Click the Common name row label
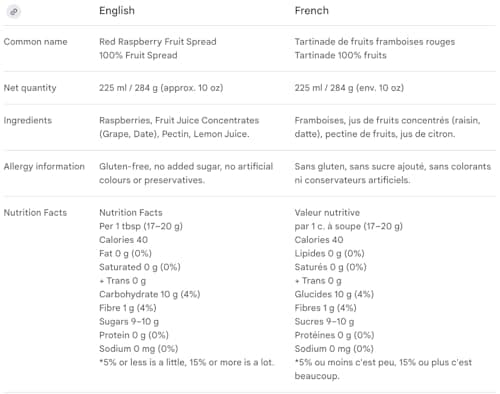 35,42
